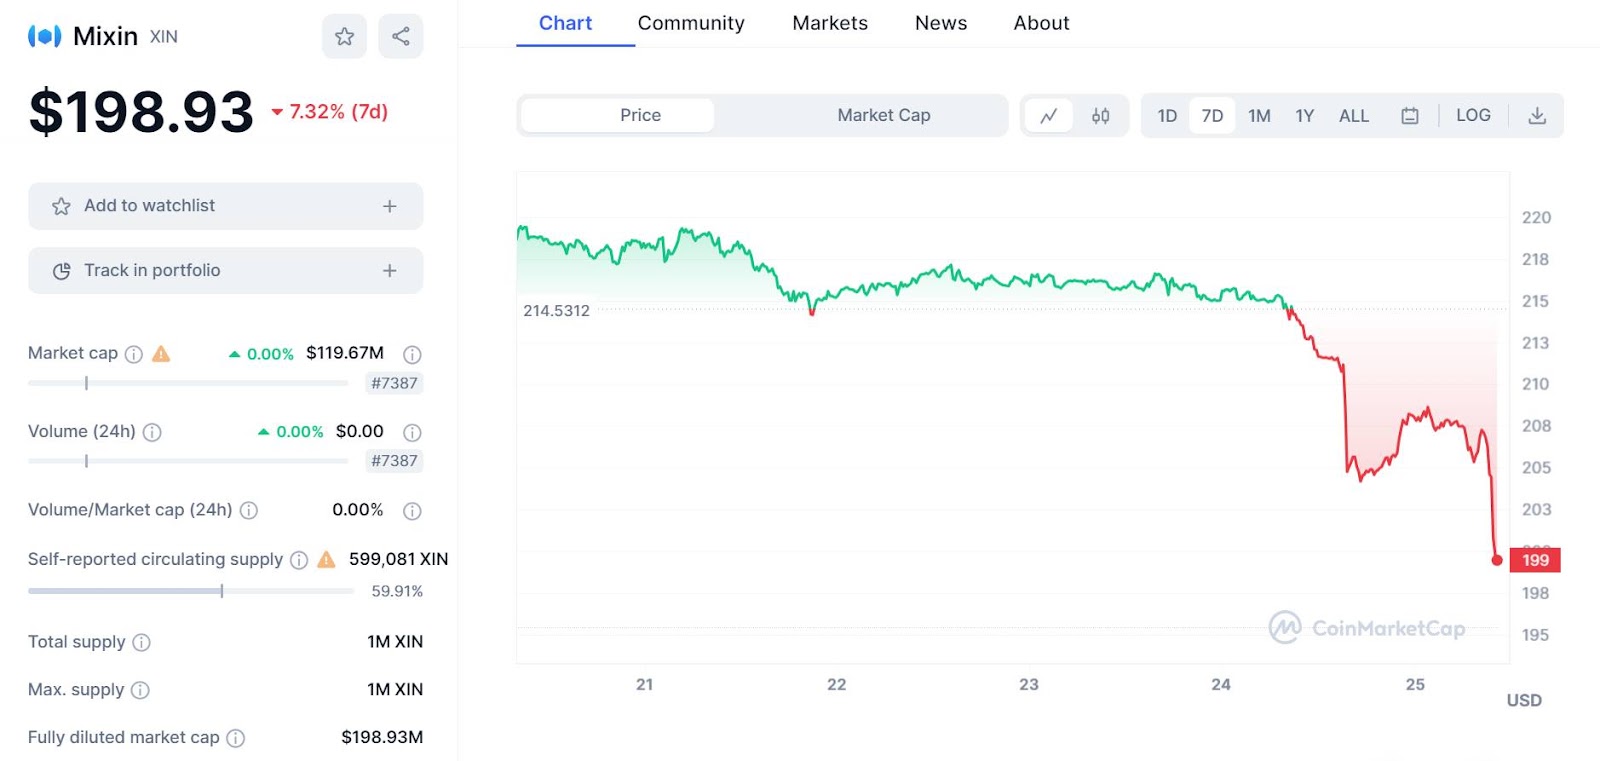
Task: Download the chart data
Action: (x=1537, y=116)
